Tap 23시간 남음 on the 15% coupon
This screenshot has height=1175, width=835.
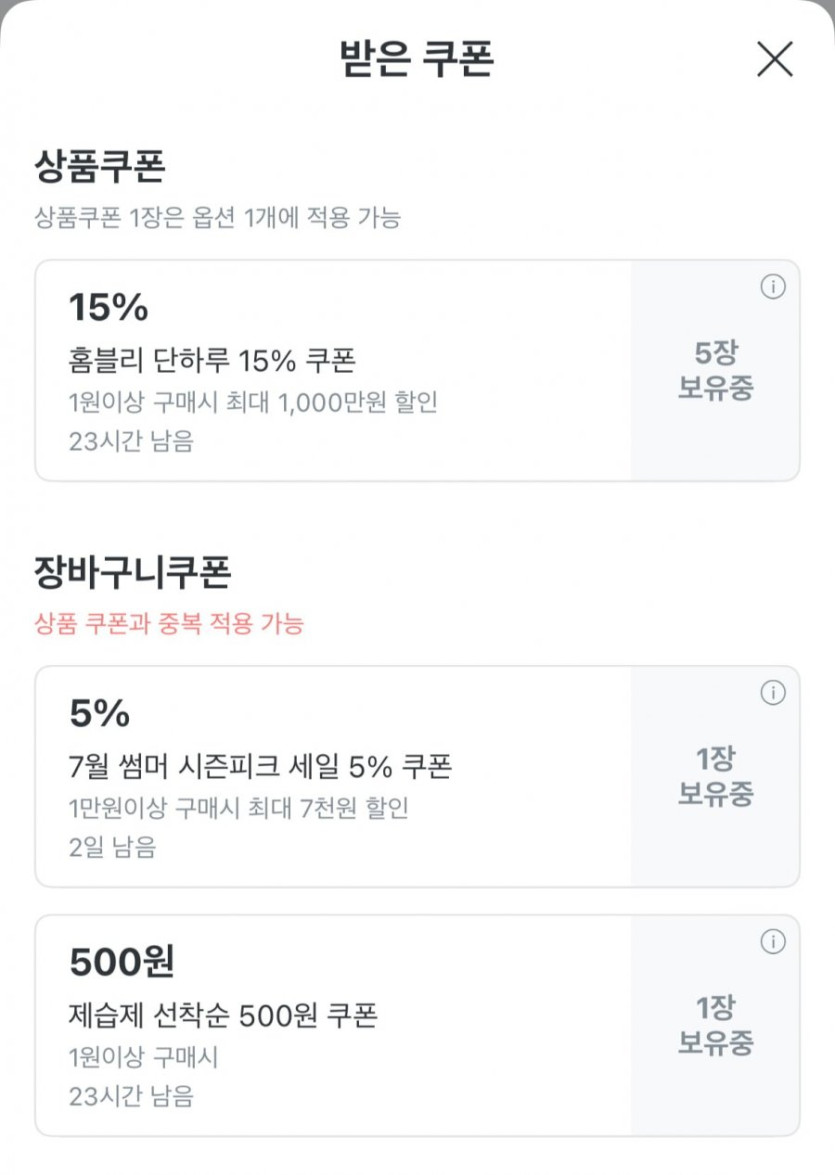[x=131, y=442]
